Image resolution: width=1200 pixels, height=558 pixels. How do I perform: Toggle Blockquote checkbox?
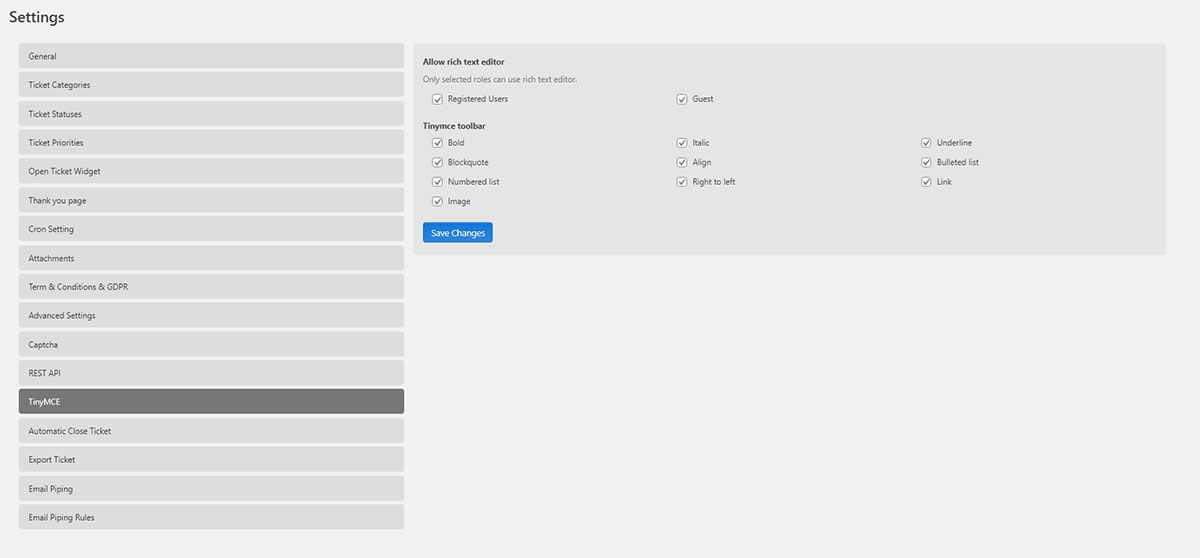[437, 162]
